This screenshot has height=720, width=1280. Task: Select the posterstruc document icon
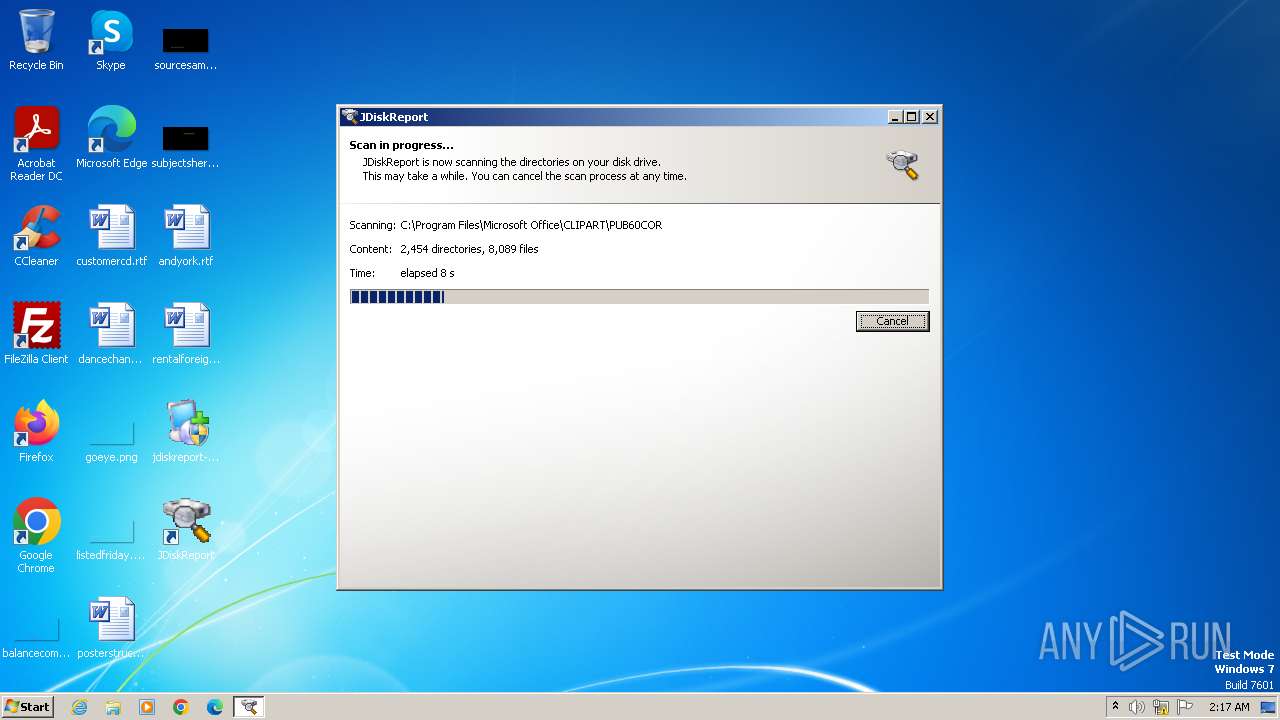(111, 628)
